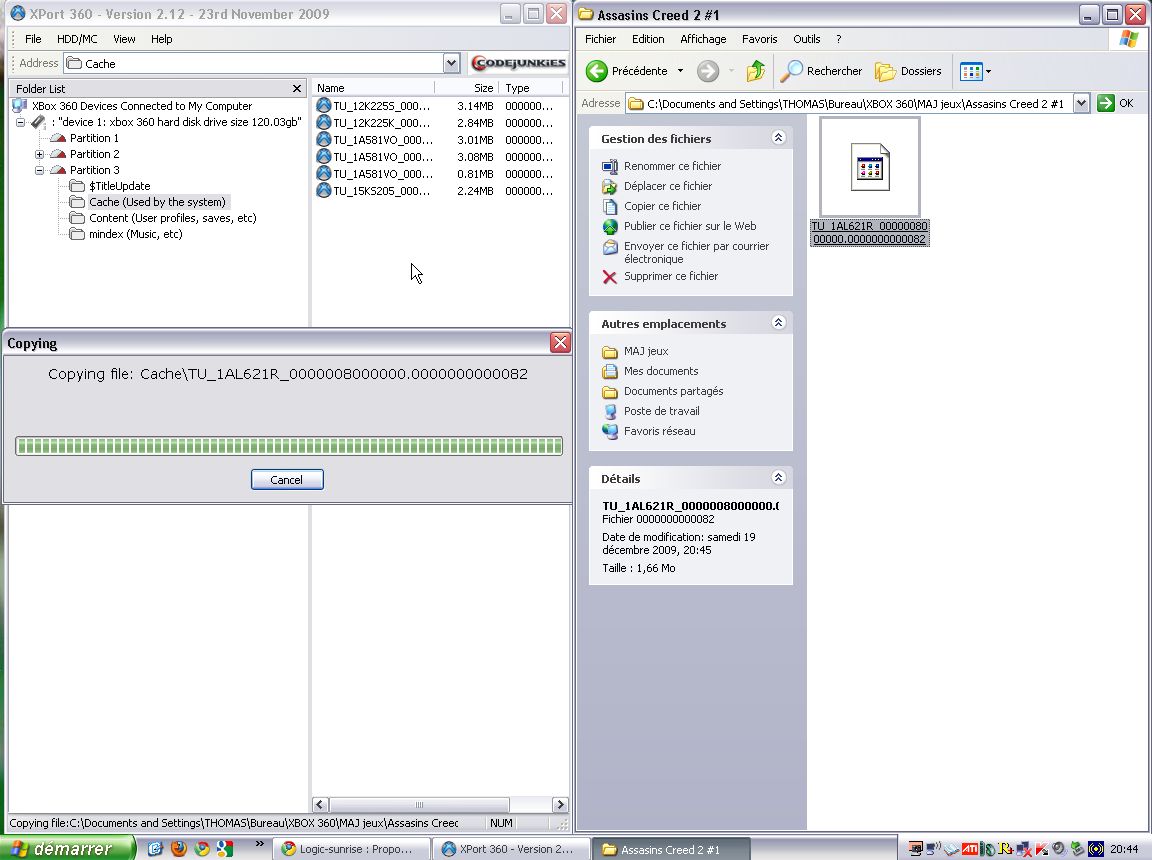Viewport: 1152px width, 860px height.
Task: Open the Address dropdown in XPort 360
Action: 451,63
